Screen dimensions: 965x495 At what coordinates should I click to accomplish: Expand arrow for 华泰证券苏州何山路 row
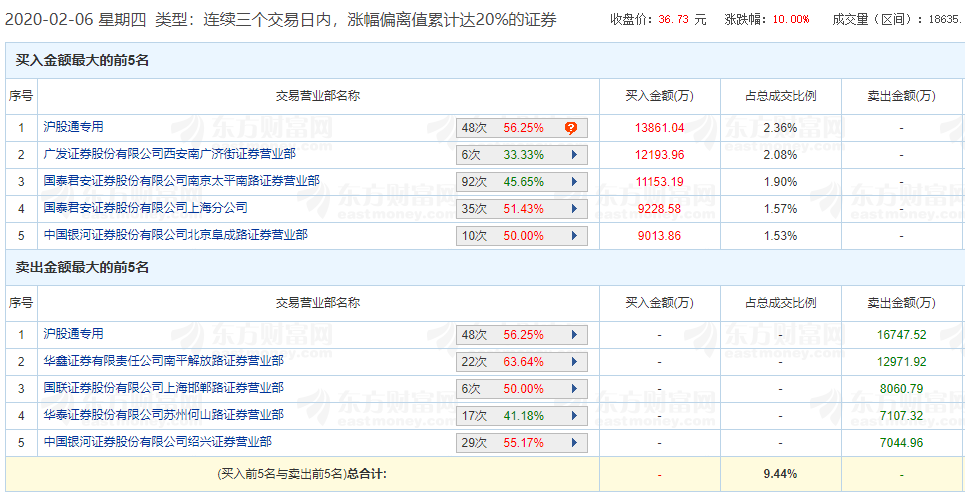point(574,416)
